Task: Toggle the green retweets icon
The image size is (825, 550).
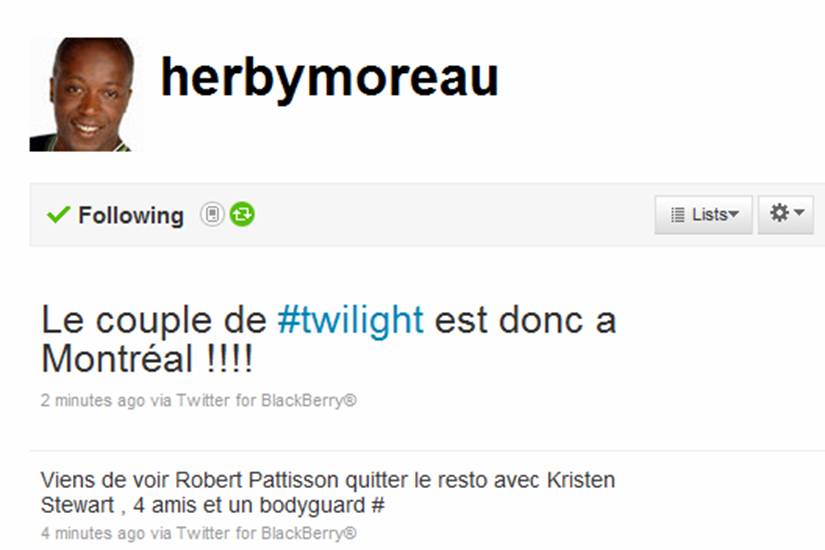Action: (x=242, y=215)
